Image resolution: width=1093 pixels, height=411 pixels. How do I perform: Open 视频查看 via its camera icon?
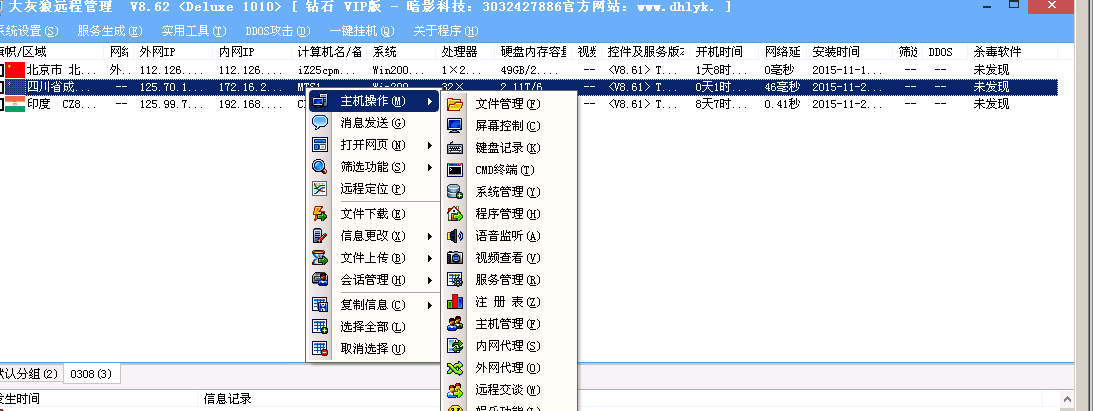pos(454,258)
